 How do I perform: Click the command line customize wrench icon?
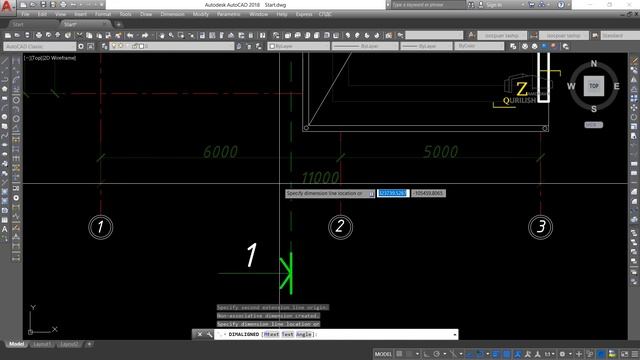point(209,334)
